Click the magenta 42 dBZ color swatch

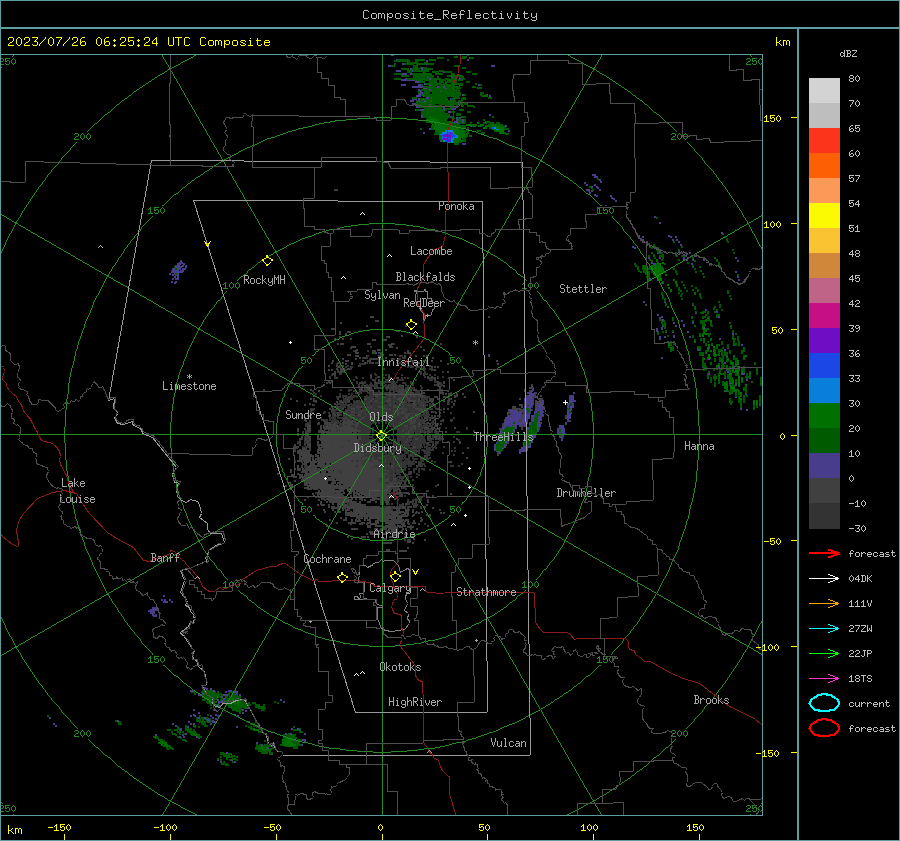(824, 315)
